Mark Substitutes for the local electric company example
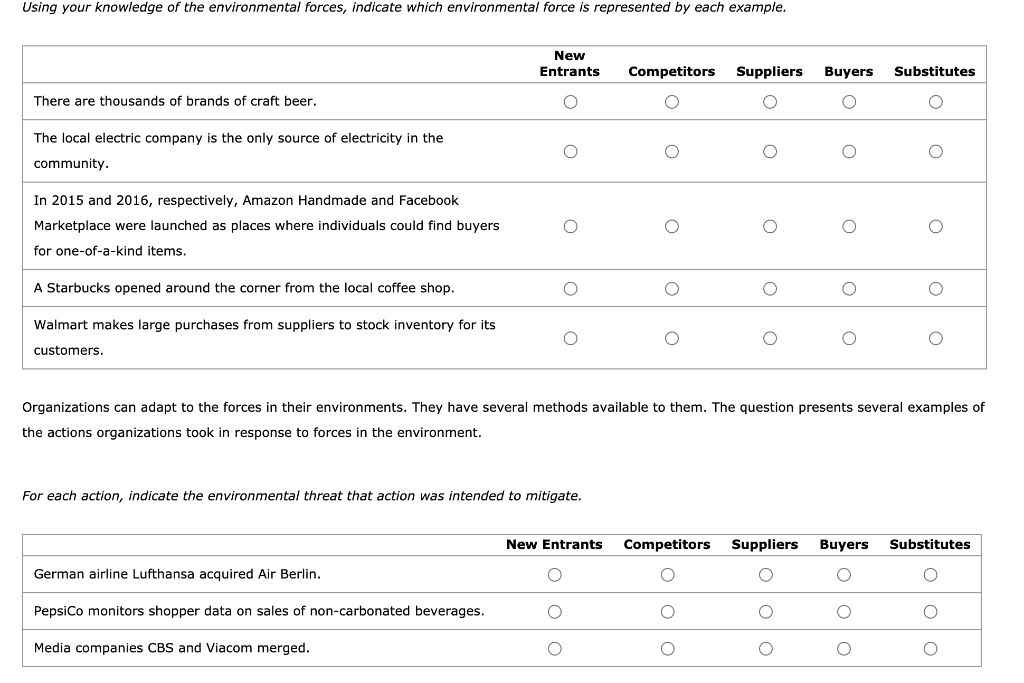This screenshot has width=1024, height=683. [x=935, y=151]
